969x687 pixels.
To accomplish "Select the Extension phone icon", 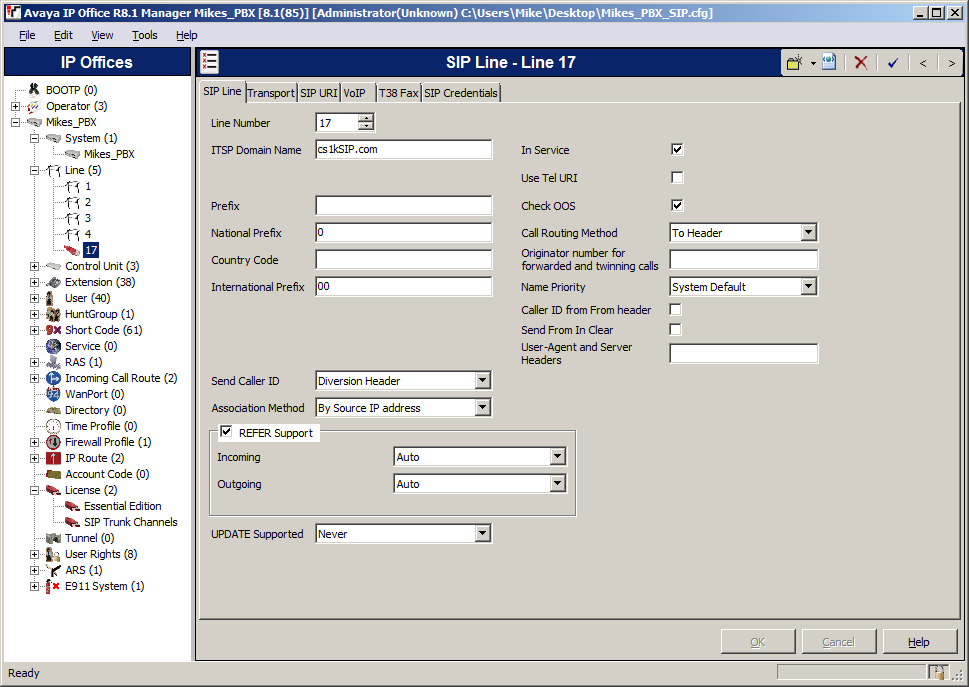I will 54,282.
